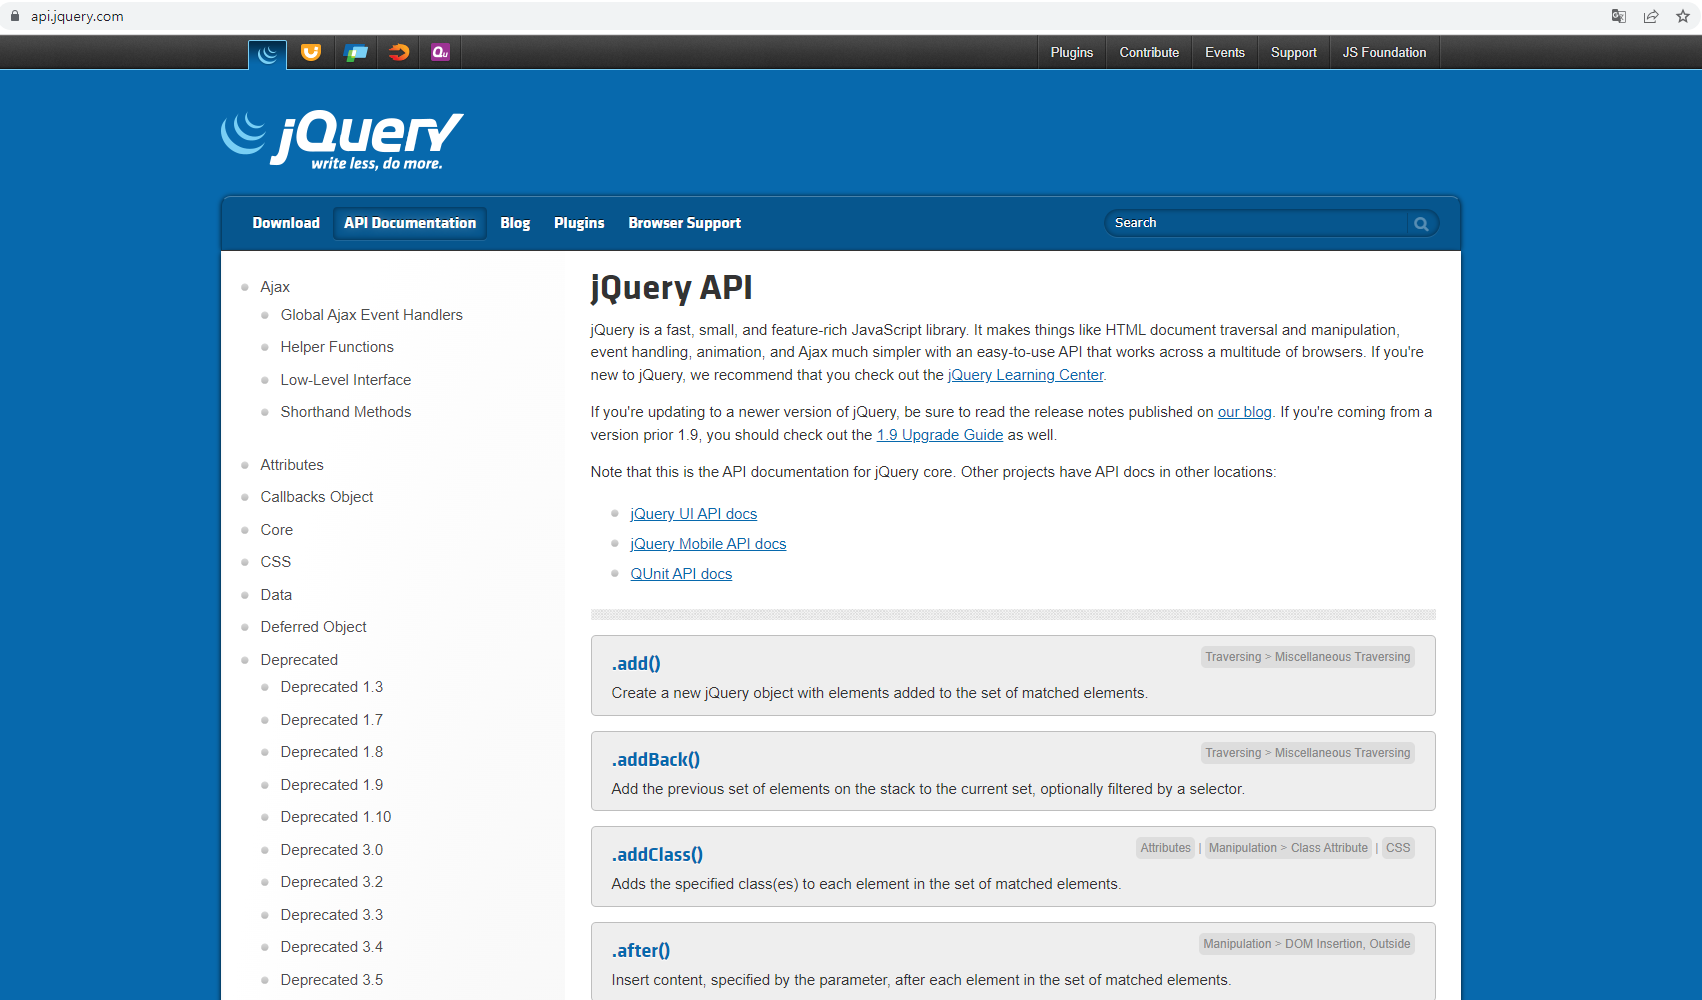
Task: Focus the Search input field
Action: [x=1255, y=223]
